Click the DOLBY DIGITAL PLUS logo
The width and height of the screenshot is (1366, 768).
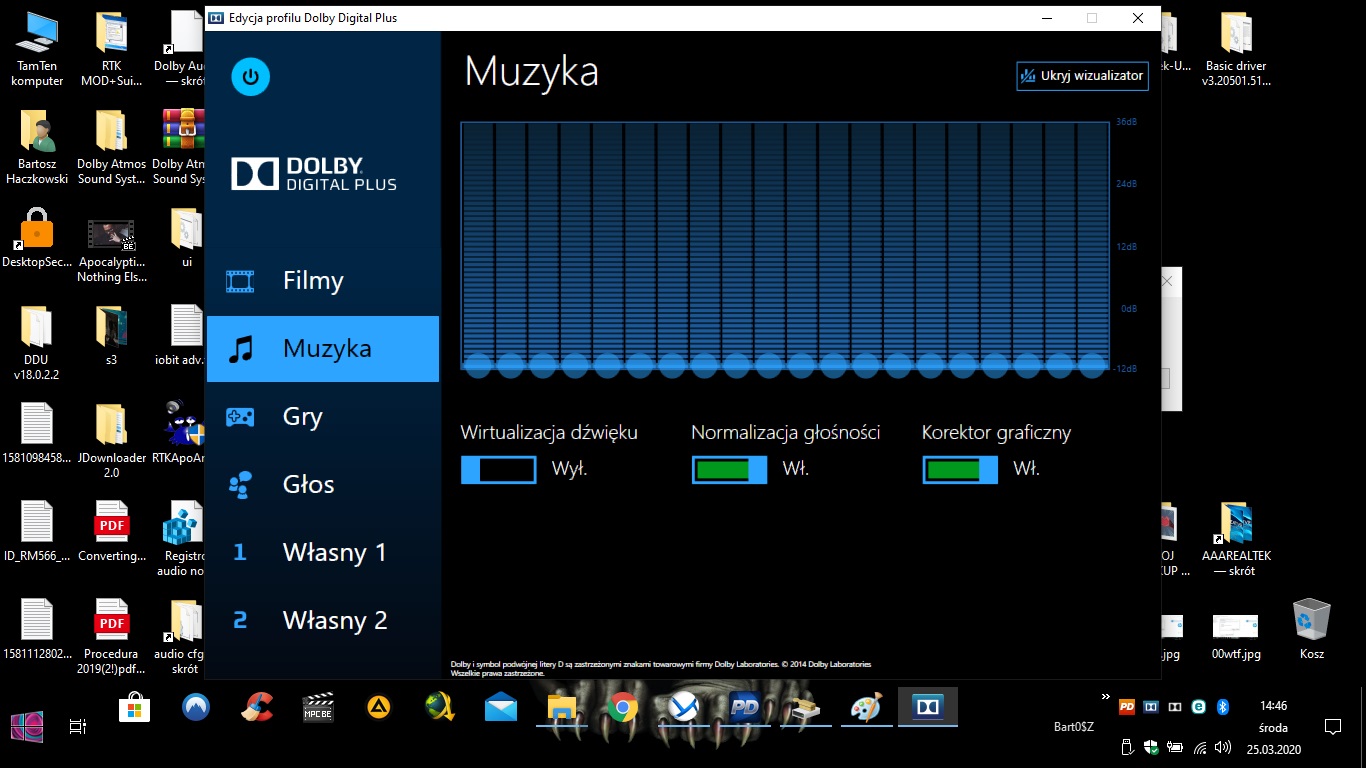pyautogui.click(x=314, y=173)
